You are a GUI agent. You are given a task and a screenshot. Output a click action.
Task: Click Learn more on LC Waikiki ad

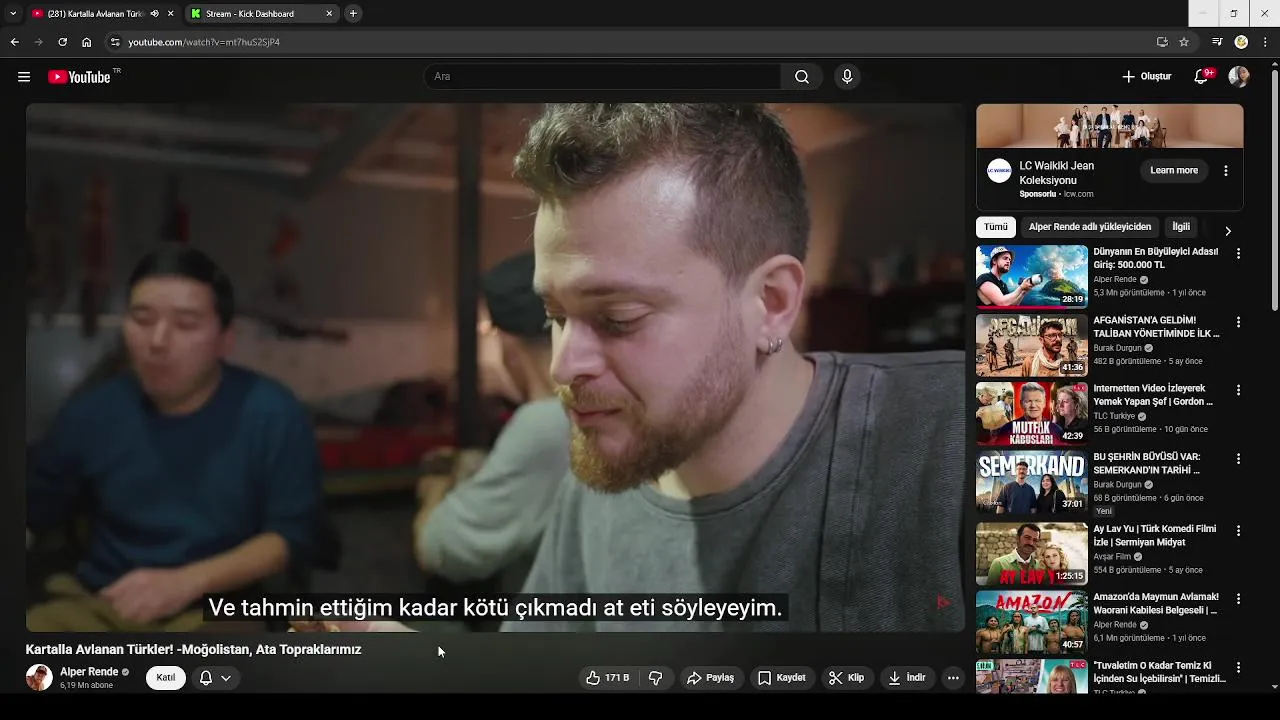pyautogui.click(x=1174, y=170)
